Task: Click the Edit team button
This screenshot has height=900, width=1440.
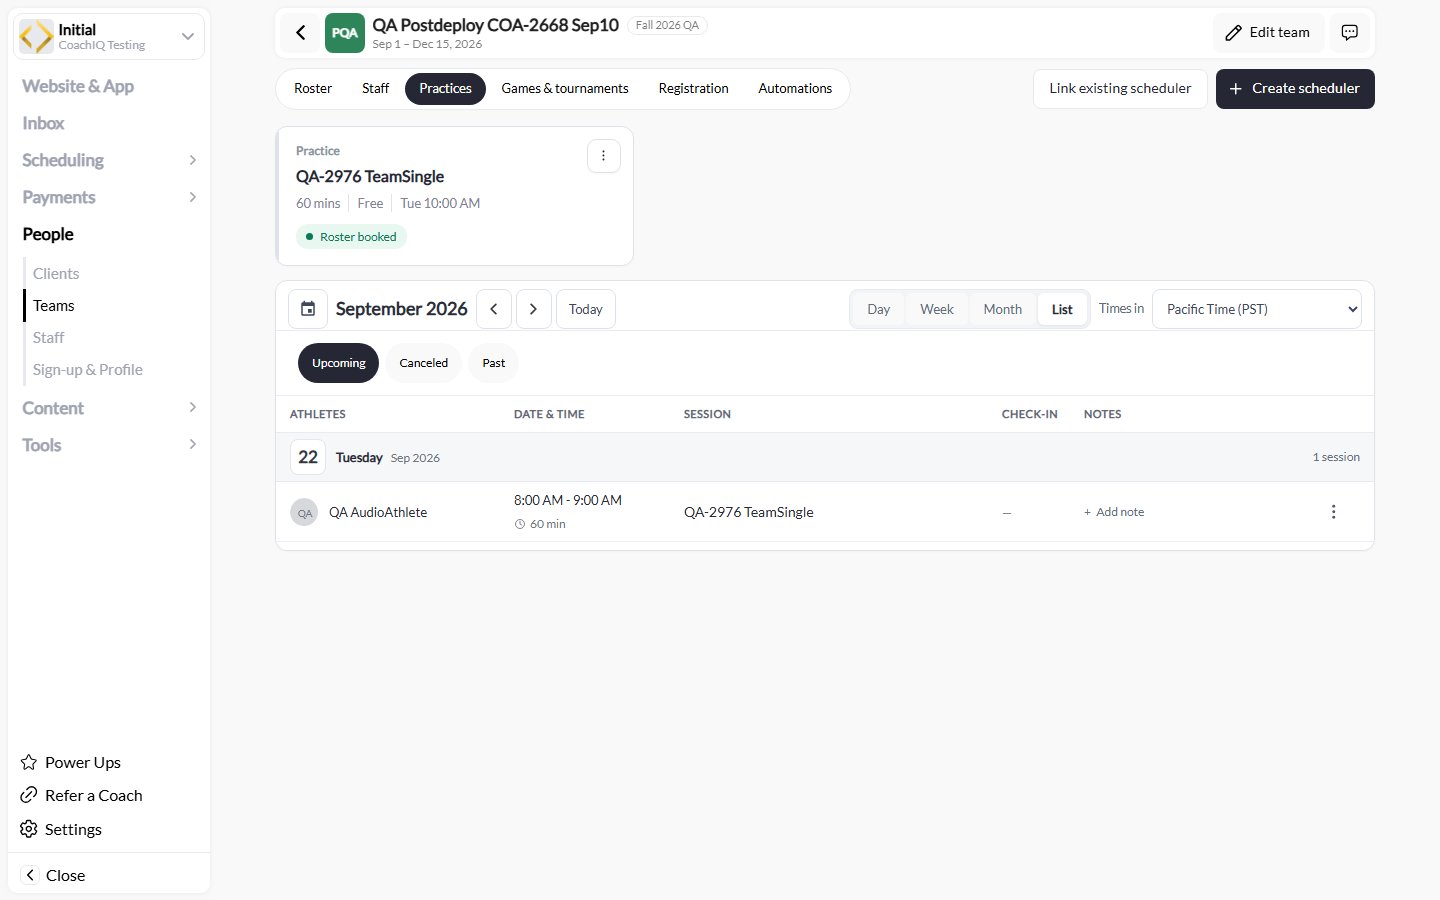Action: pyautogui.click(x=1268, y=33)
